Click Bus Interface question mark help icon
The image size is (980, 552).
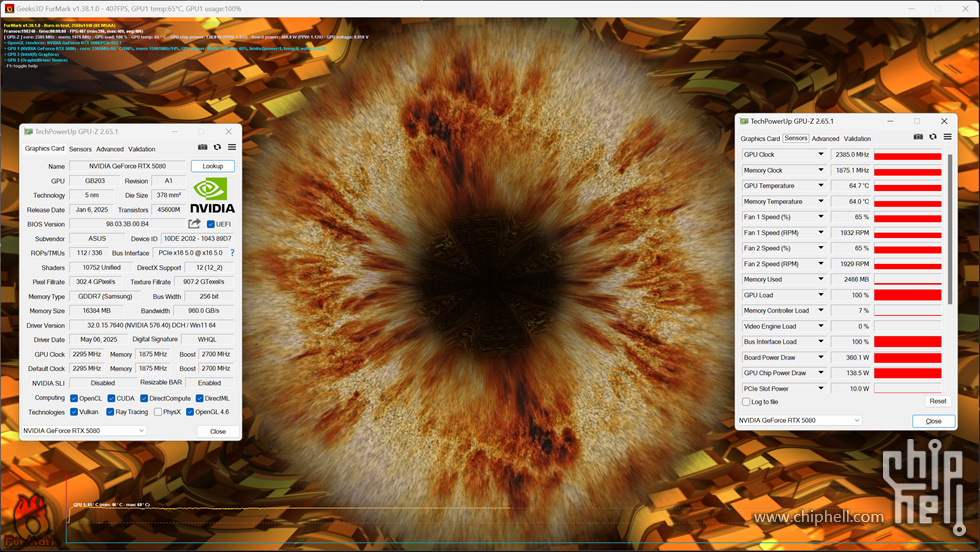coord(232,253)
